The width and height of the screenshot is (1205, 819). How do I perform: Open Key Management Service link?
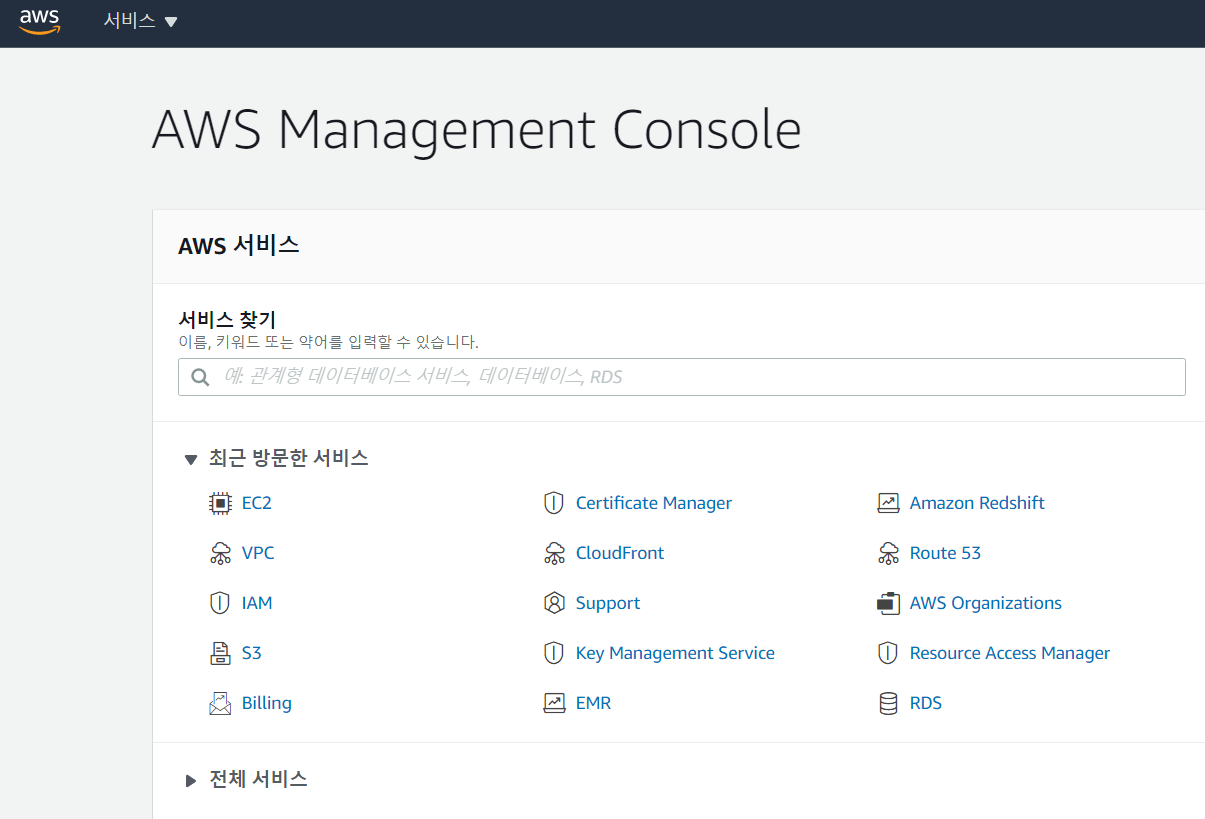tap(674, 653)
